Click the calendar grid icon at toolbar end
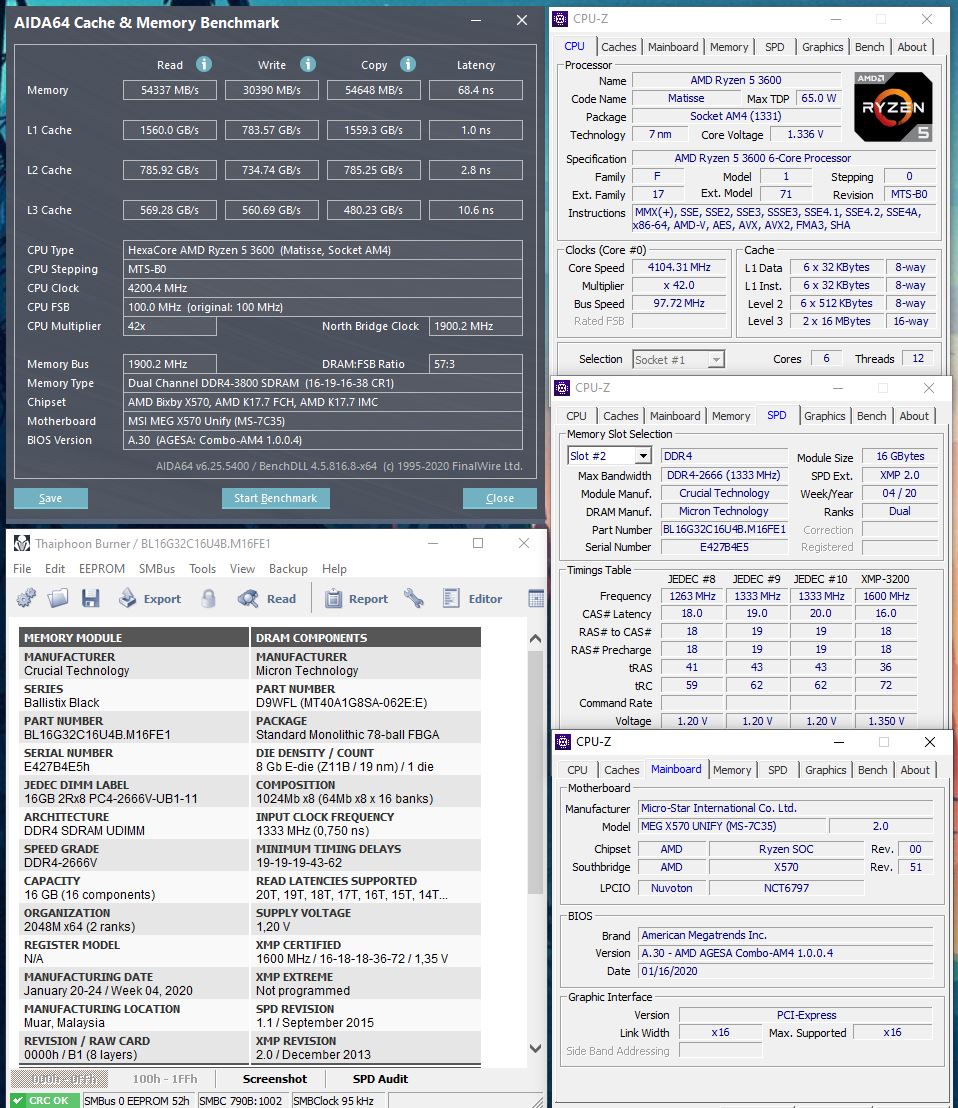The width and height of the screenshot is (958, 1108). click(x=536, y=599)
